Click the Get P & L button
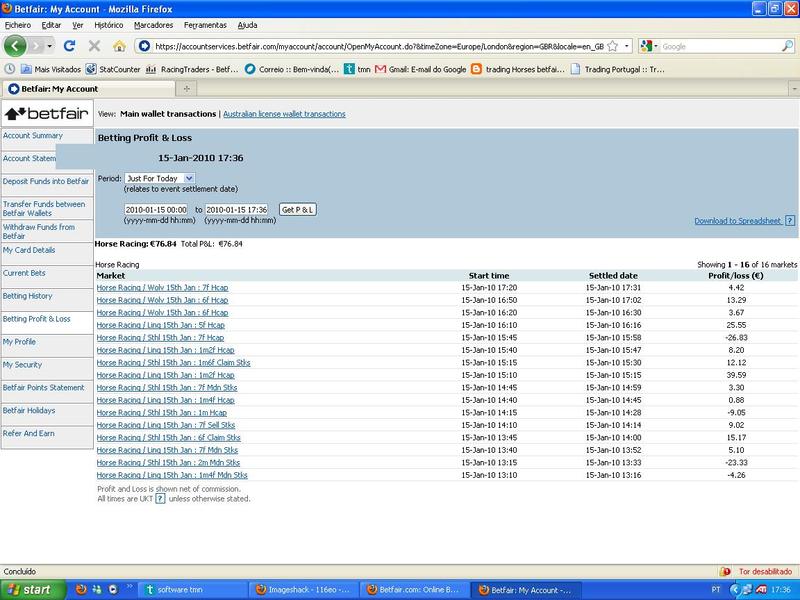Image resolution: width=800 pixels, height=600 pixels. pyautogui.click(x=297, y=210)
